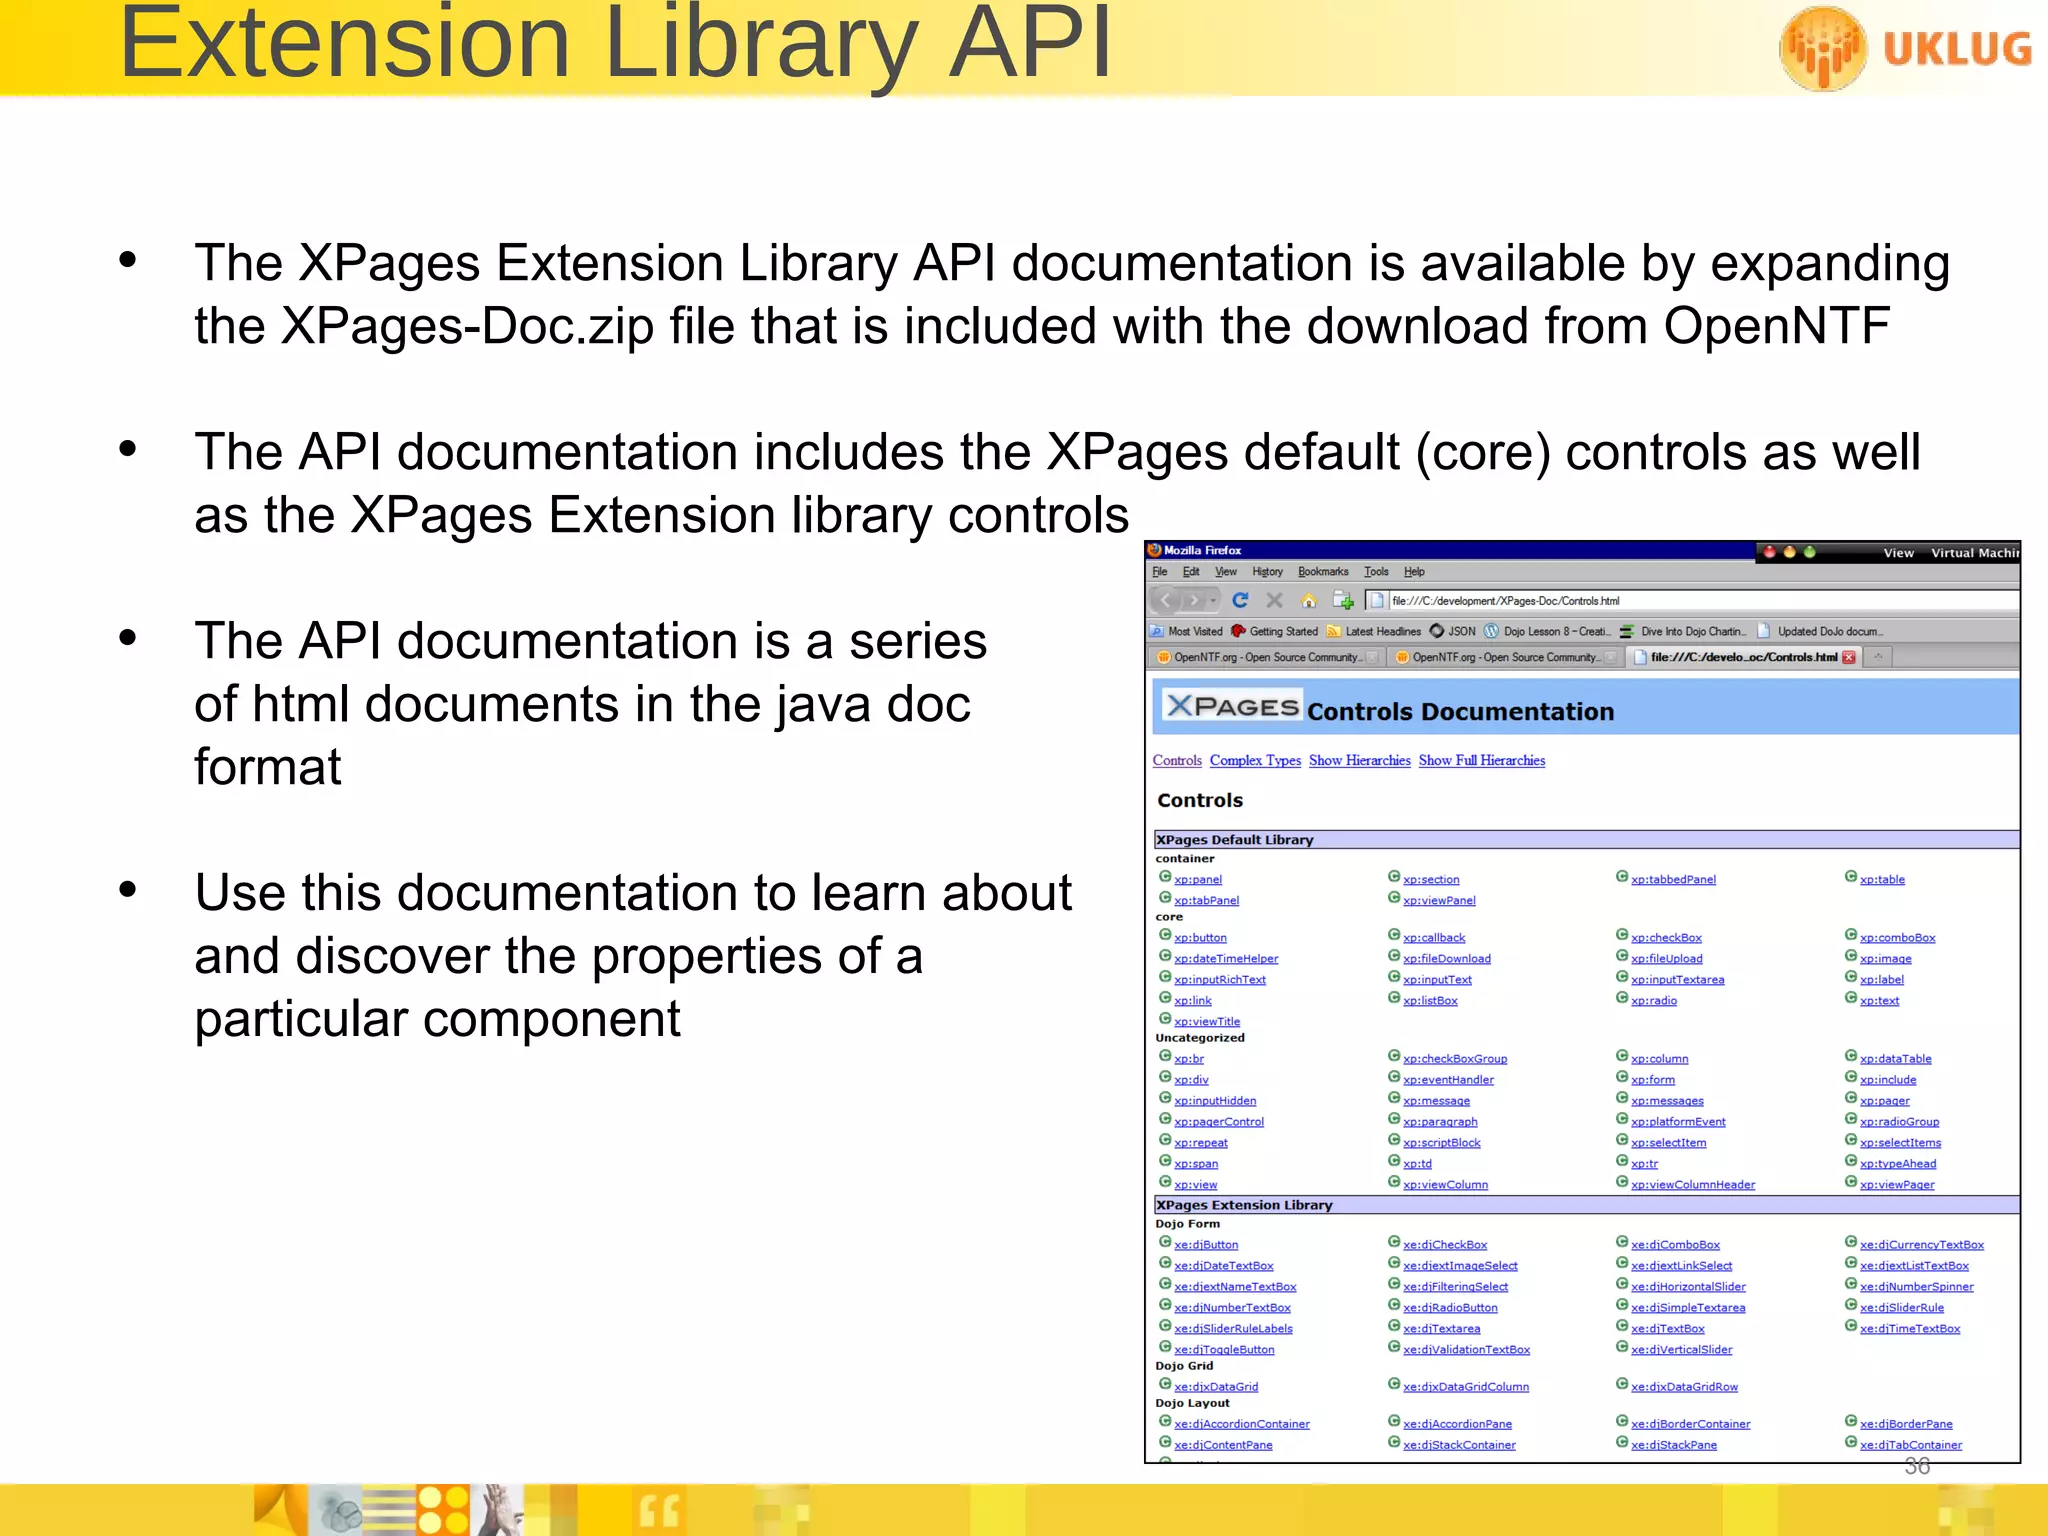The width and height of the screenshot is (2048, 1536).
Task: Open the xp:viewPanel control link
Action: (x=1439, y=901)
